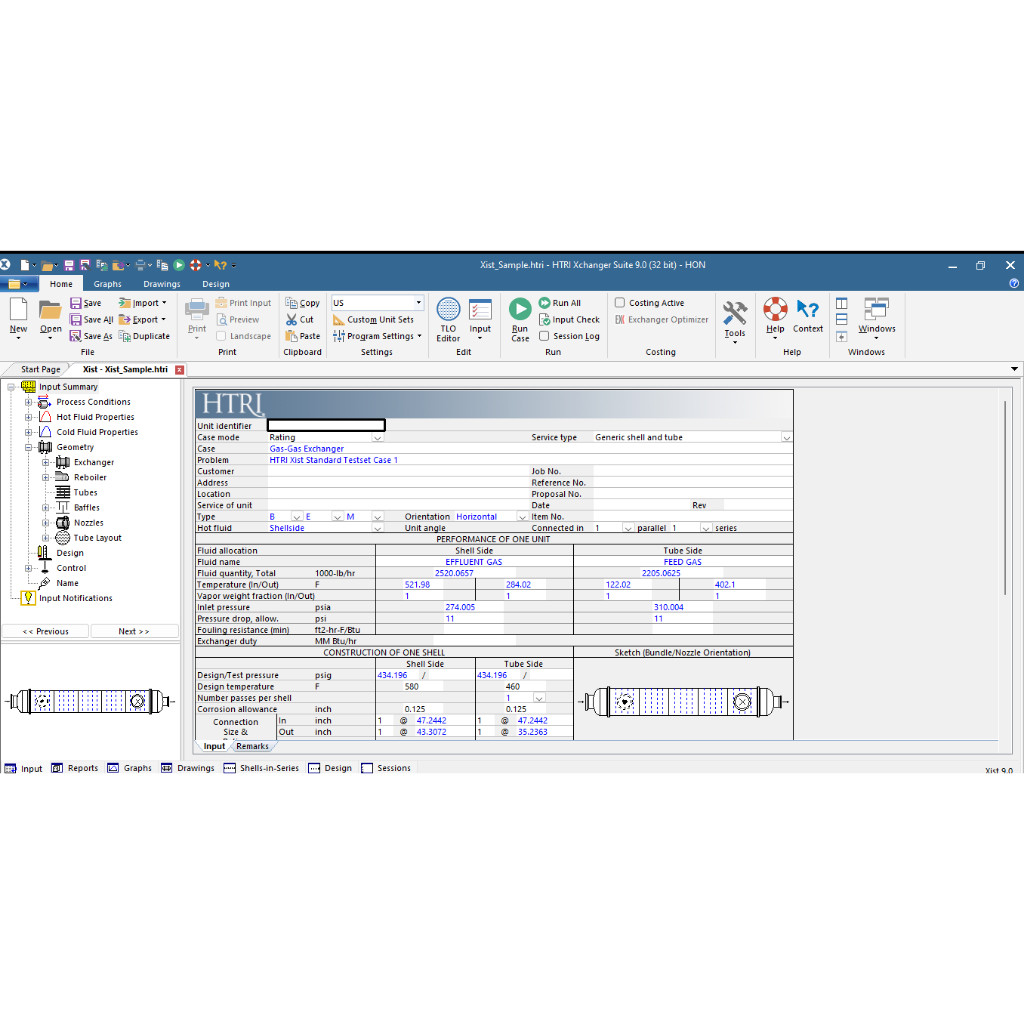Open Shells-in-Series in bottom bar
1024x1024 pixels.
(x=261, y=768)
